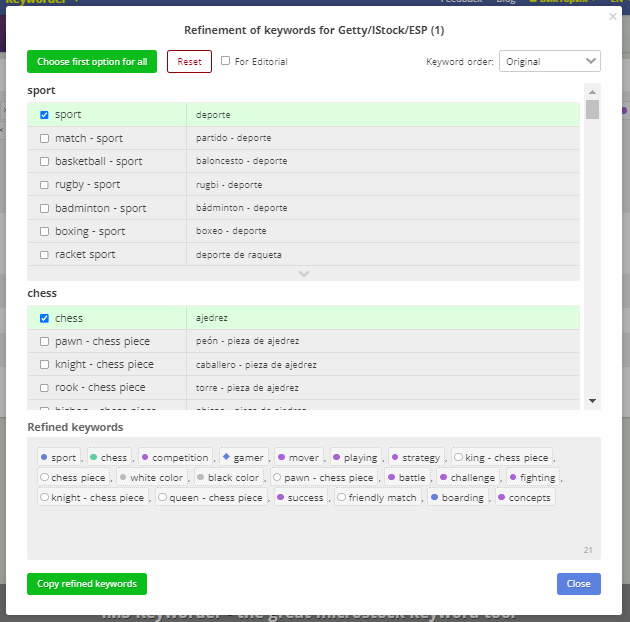Image resolution: width=630 pixels, height=622 pixels.
Task: Click the gamer keyword tag
Action: click(244, 457)
